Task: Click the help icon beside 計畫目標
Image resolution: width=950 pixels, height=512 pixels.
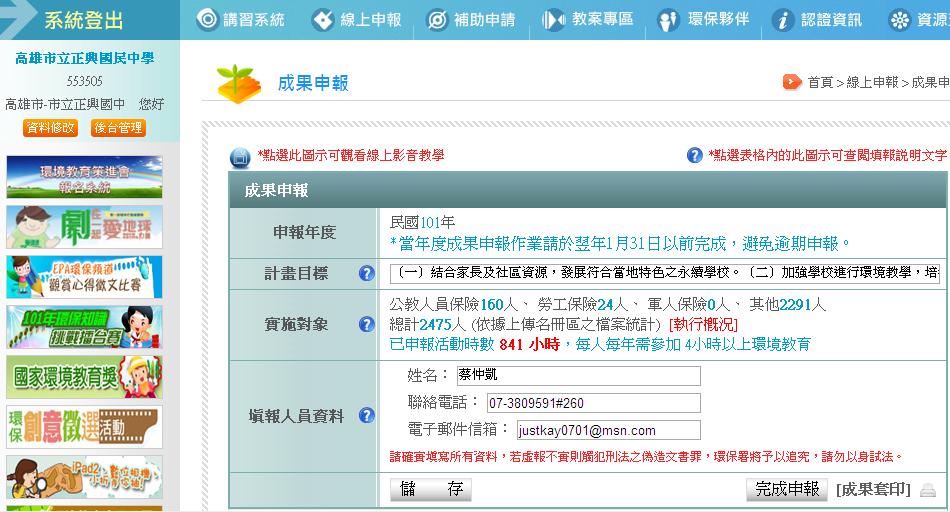Action: 367,273
